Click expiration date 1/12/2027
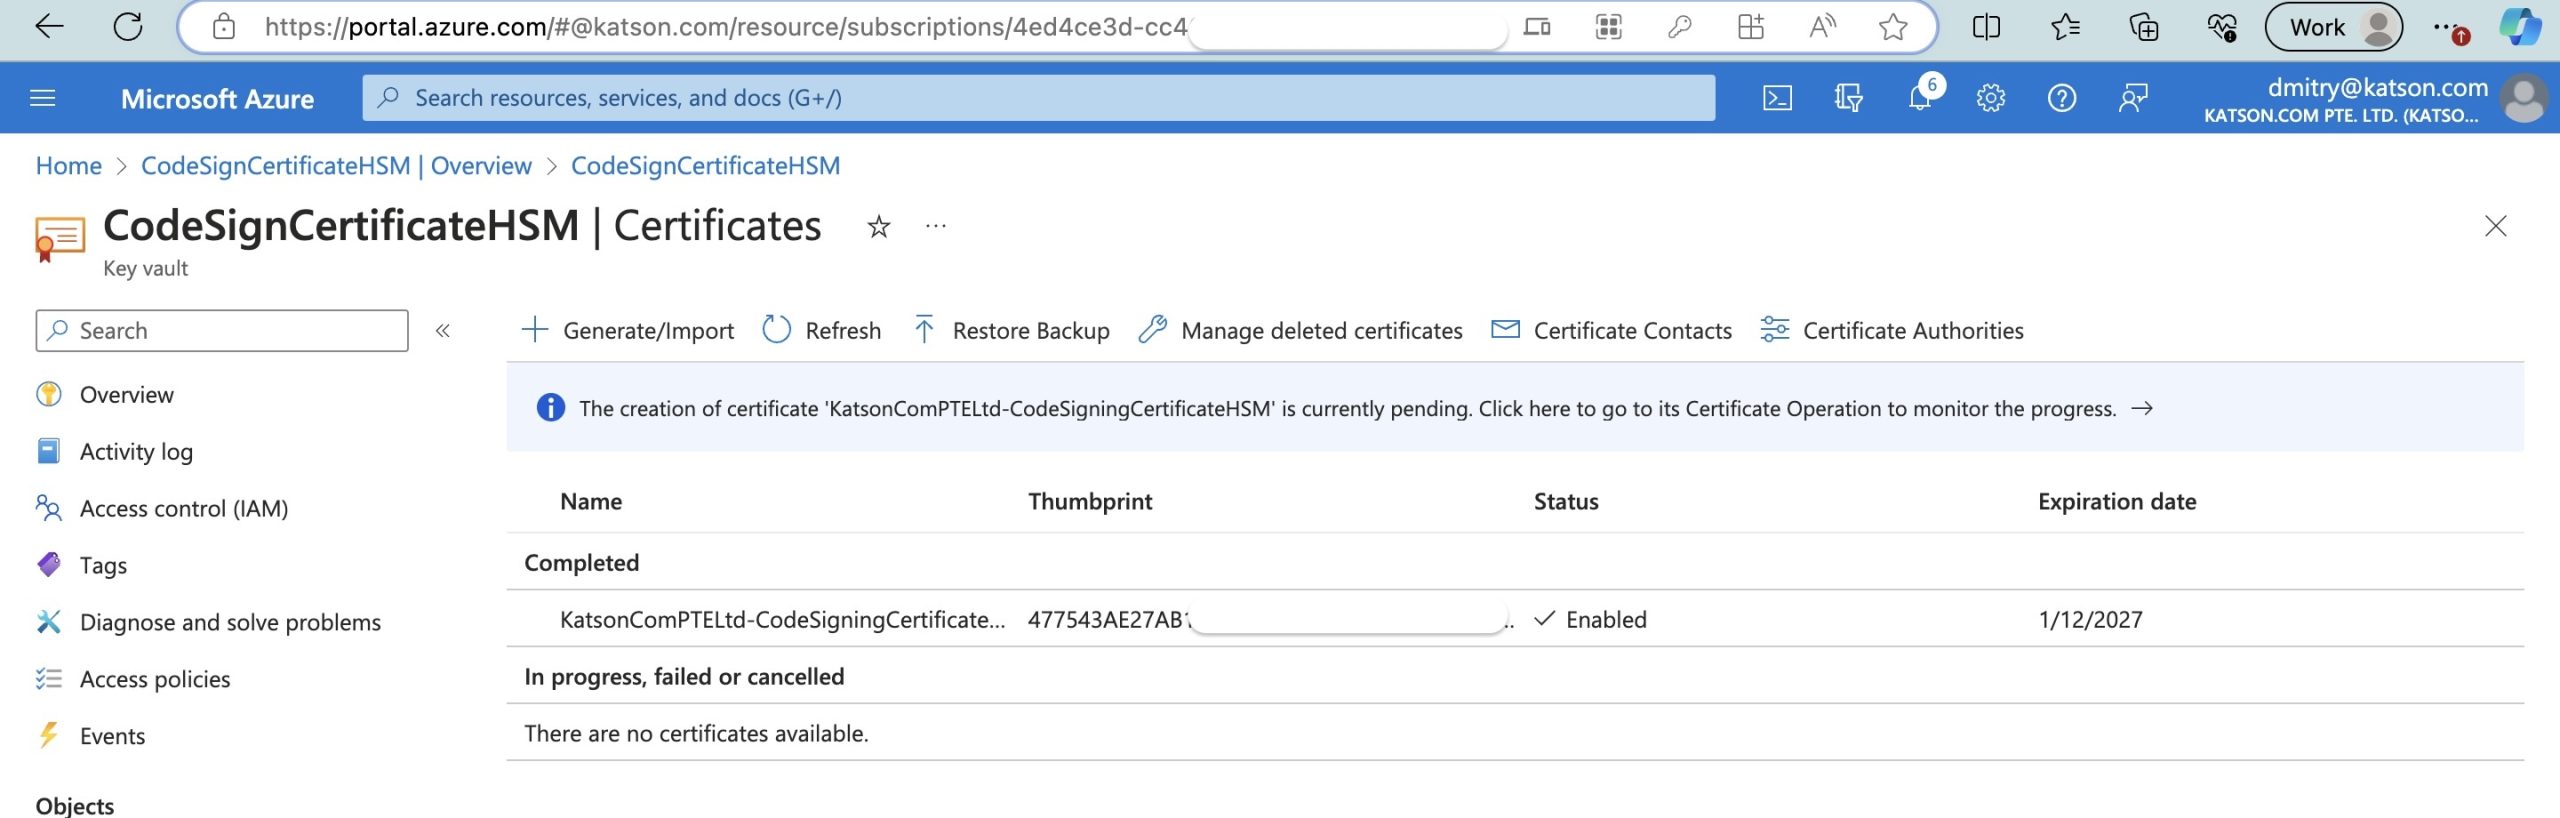The image size is (2560, 818). click(2090, 620)
